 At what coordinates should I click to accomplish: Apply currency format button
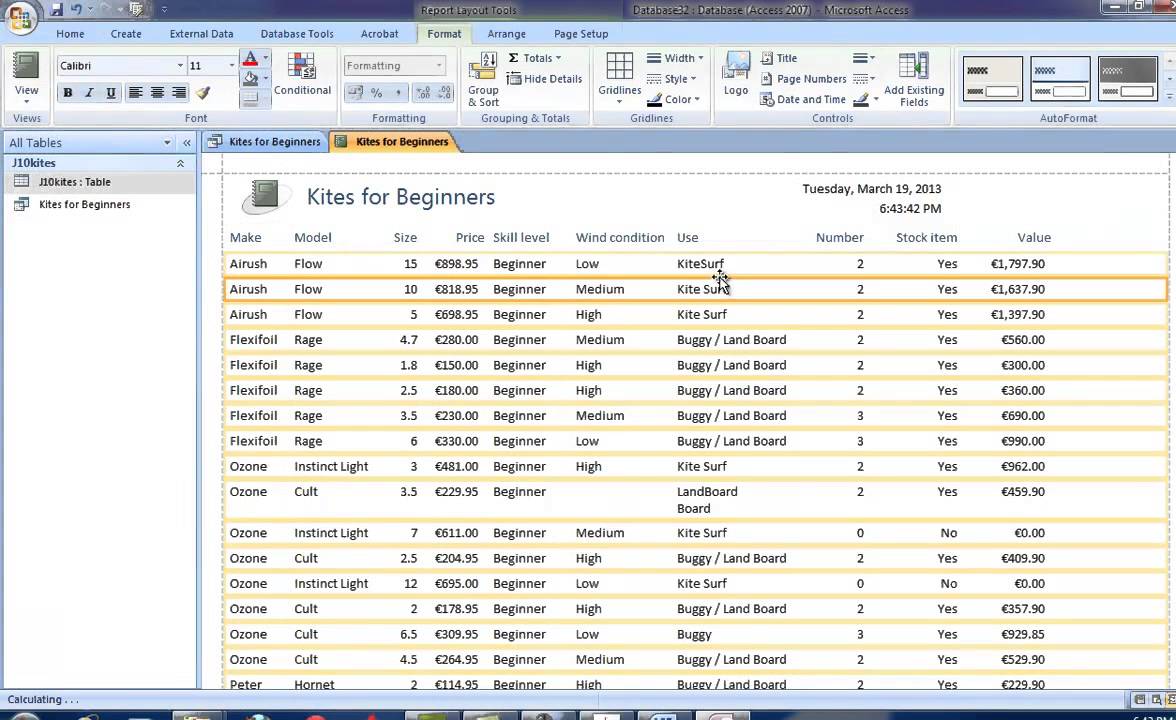click(355, 93)
